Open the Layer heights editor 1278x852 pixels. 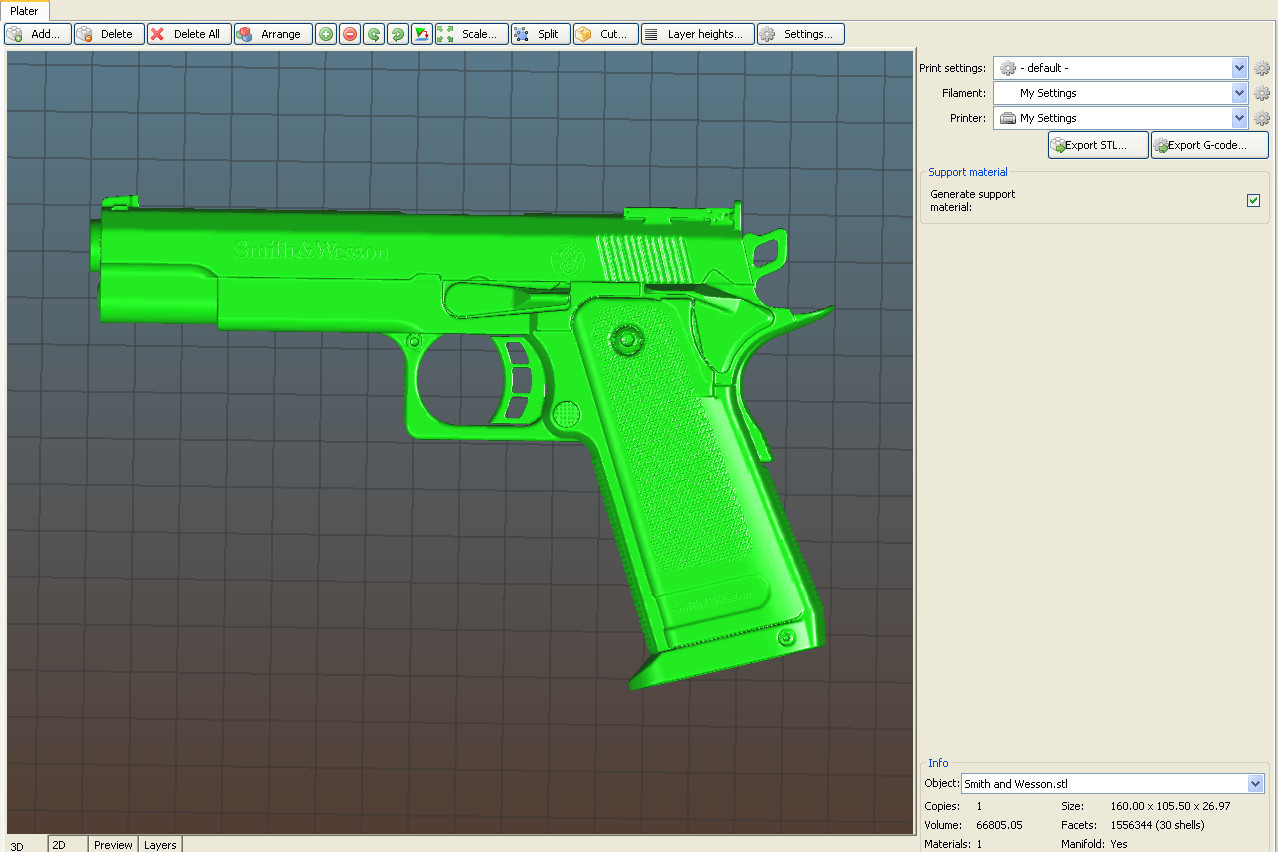[697, 33]
